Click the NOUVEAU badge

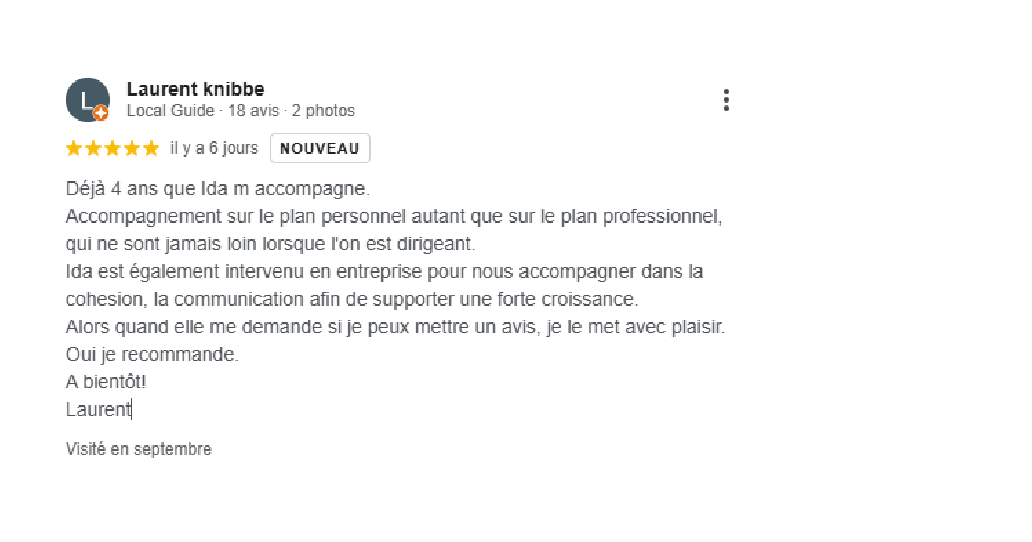pyautogui.click(x=320, y=148)
